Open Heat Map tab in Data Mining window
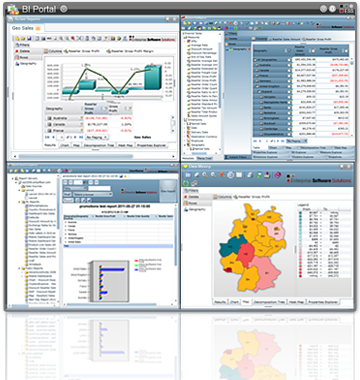360x380 pixels. click(x=296, y=302)
